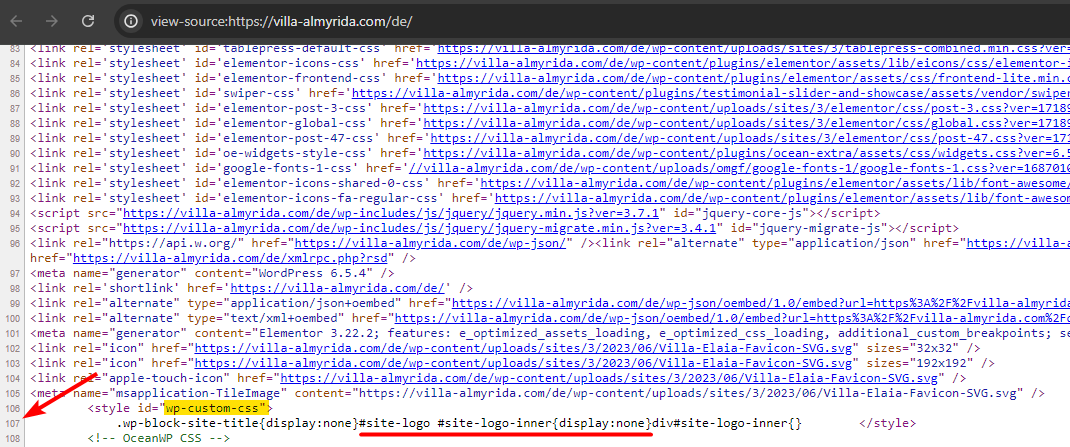Open the tablepress-combined.min.css link on line 83
This screenshot has width=1070, height=447.
[753, 49]
